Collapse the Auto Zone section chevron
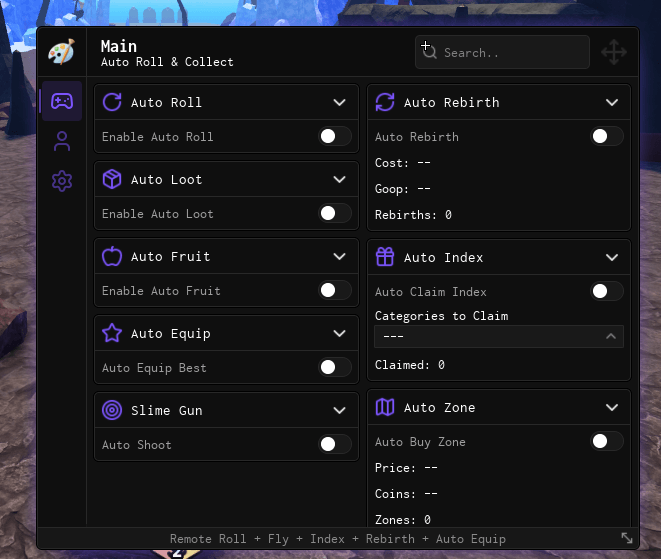 [x=612, y=408]
